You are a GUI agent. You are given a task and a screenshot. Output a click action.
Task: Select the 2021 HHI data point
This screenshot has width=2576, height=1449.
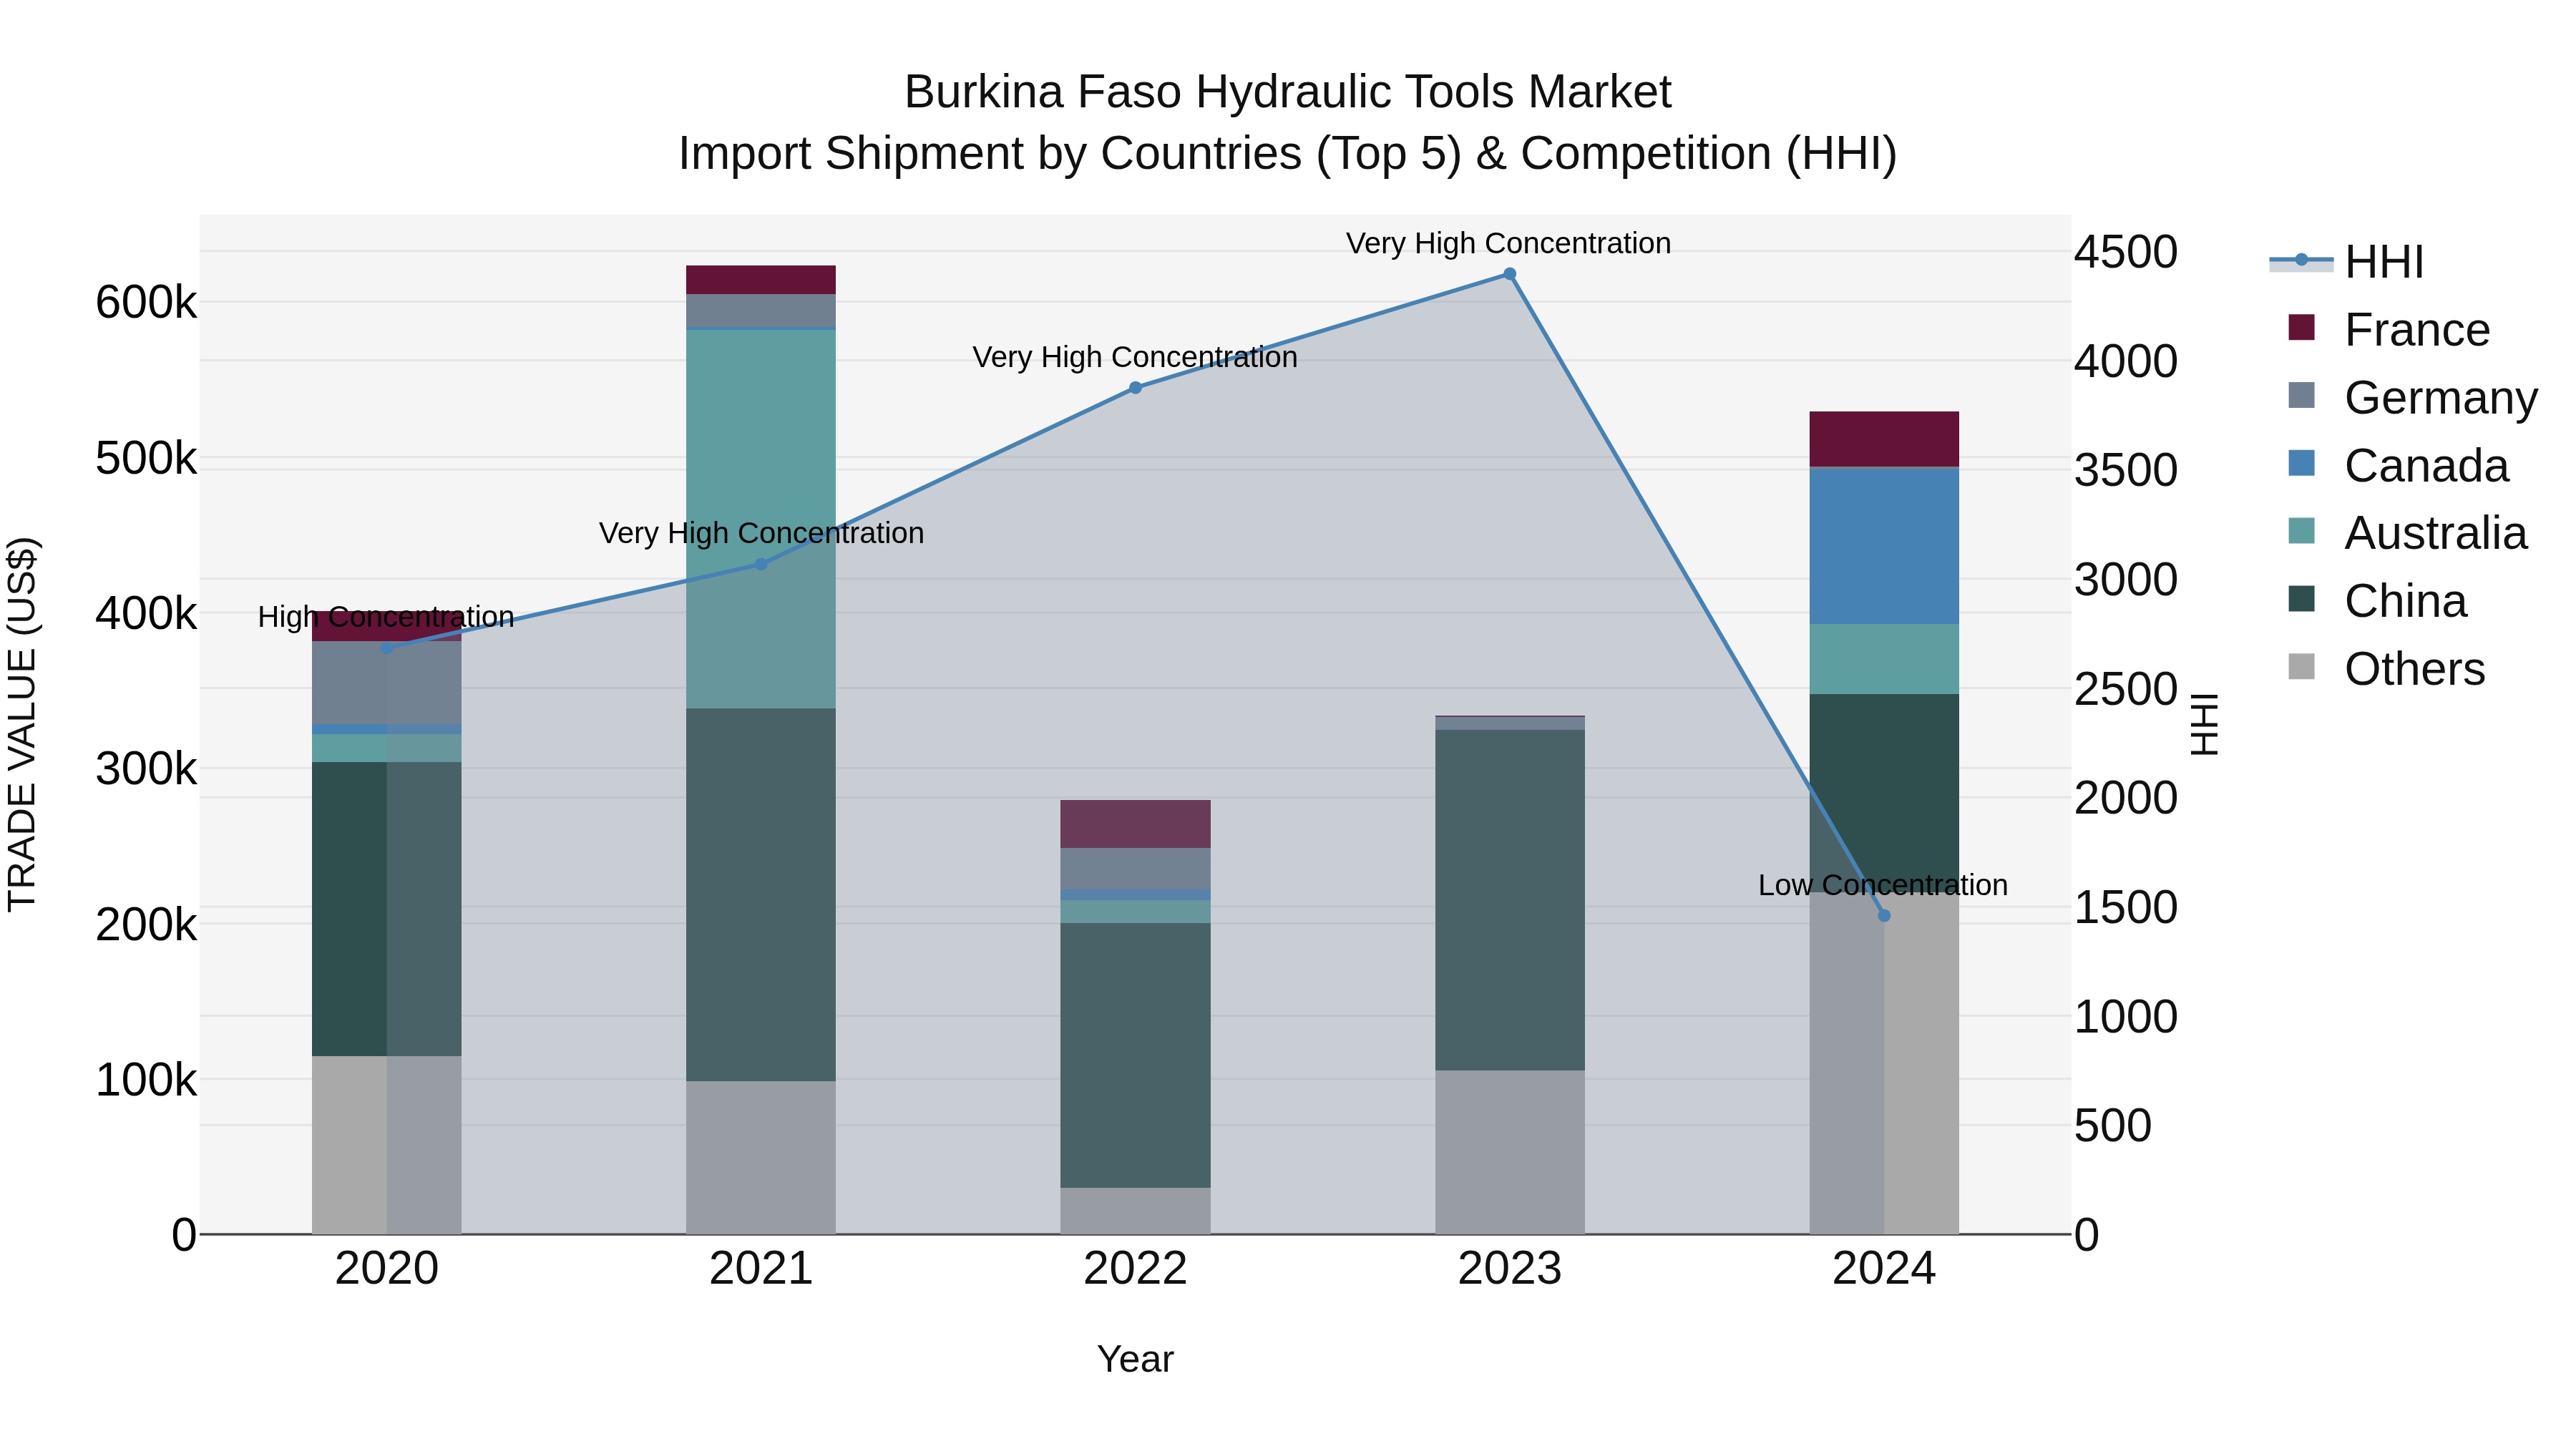pyautogui.click(x=761, y=564)
